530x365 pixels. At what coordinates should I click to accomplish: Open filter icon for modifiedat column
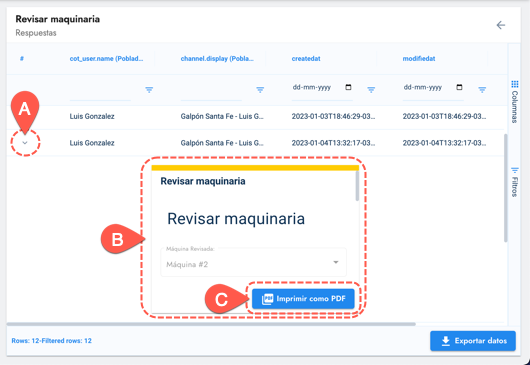(482, 90)
